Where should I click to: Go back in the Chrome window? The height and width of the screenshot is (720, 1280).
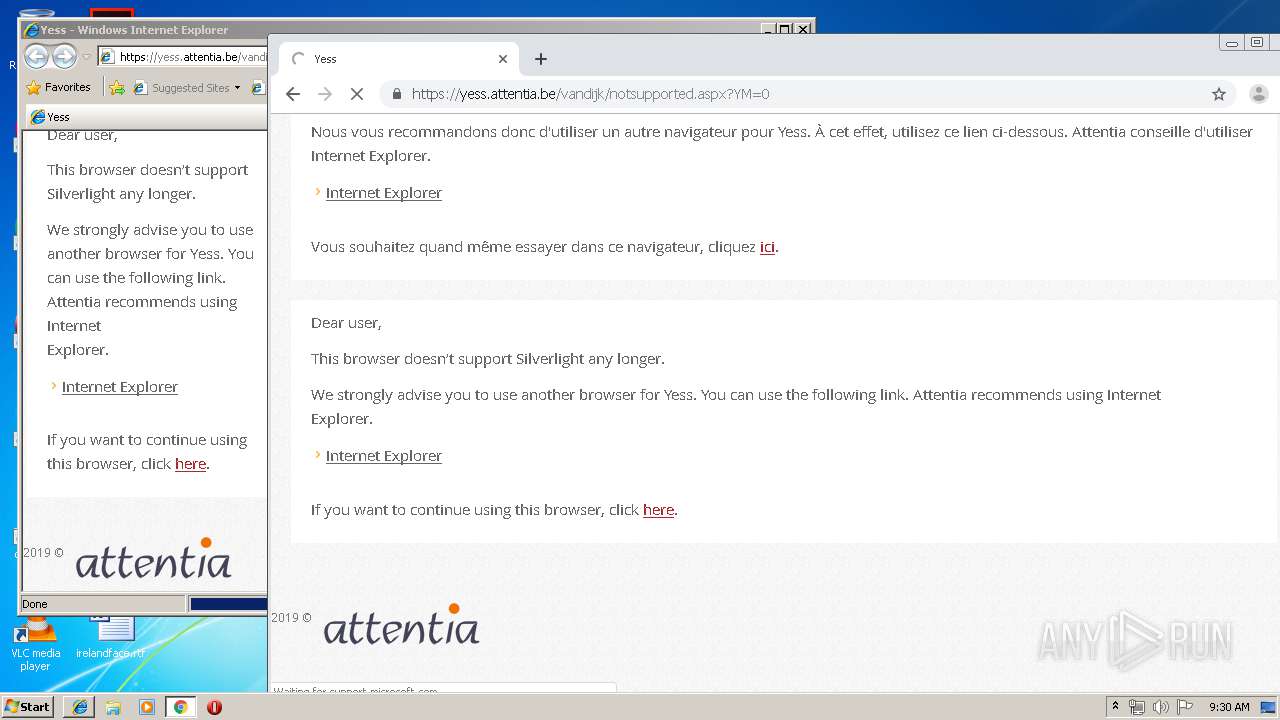pyautogui.click(x=292, y=94)
